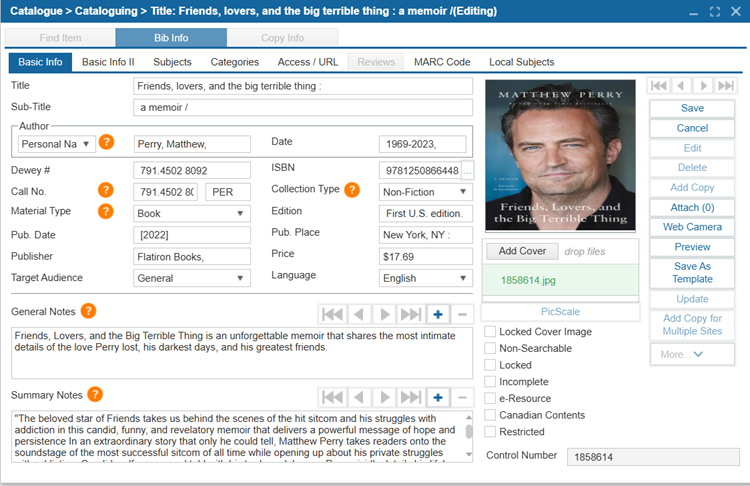
Task: Remove the current General Notes entry
Action: click(462, 314)
